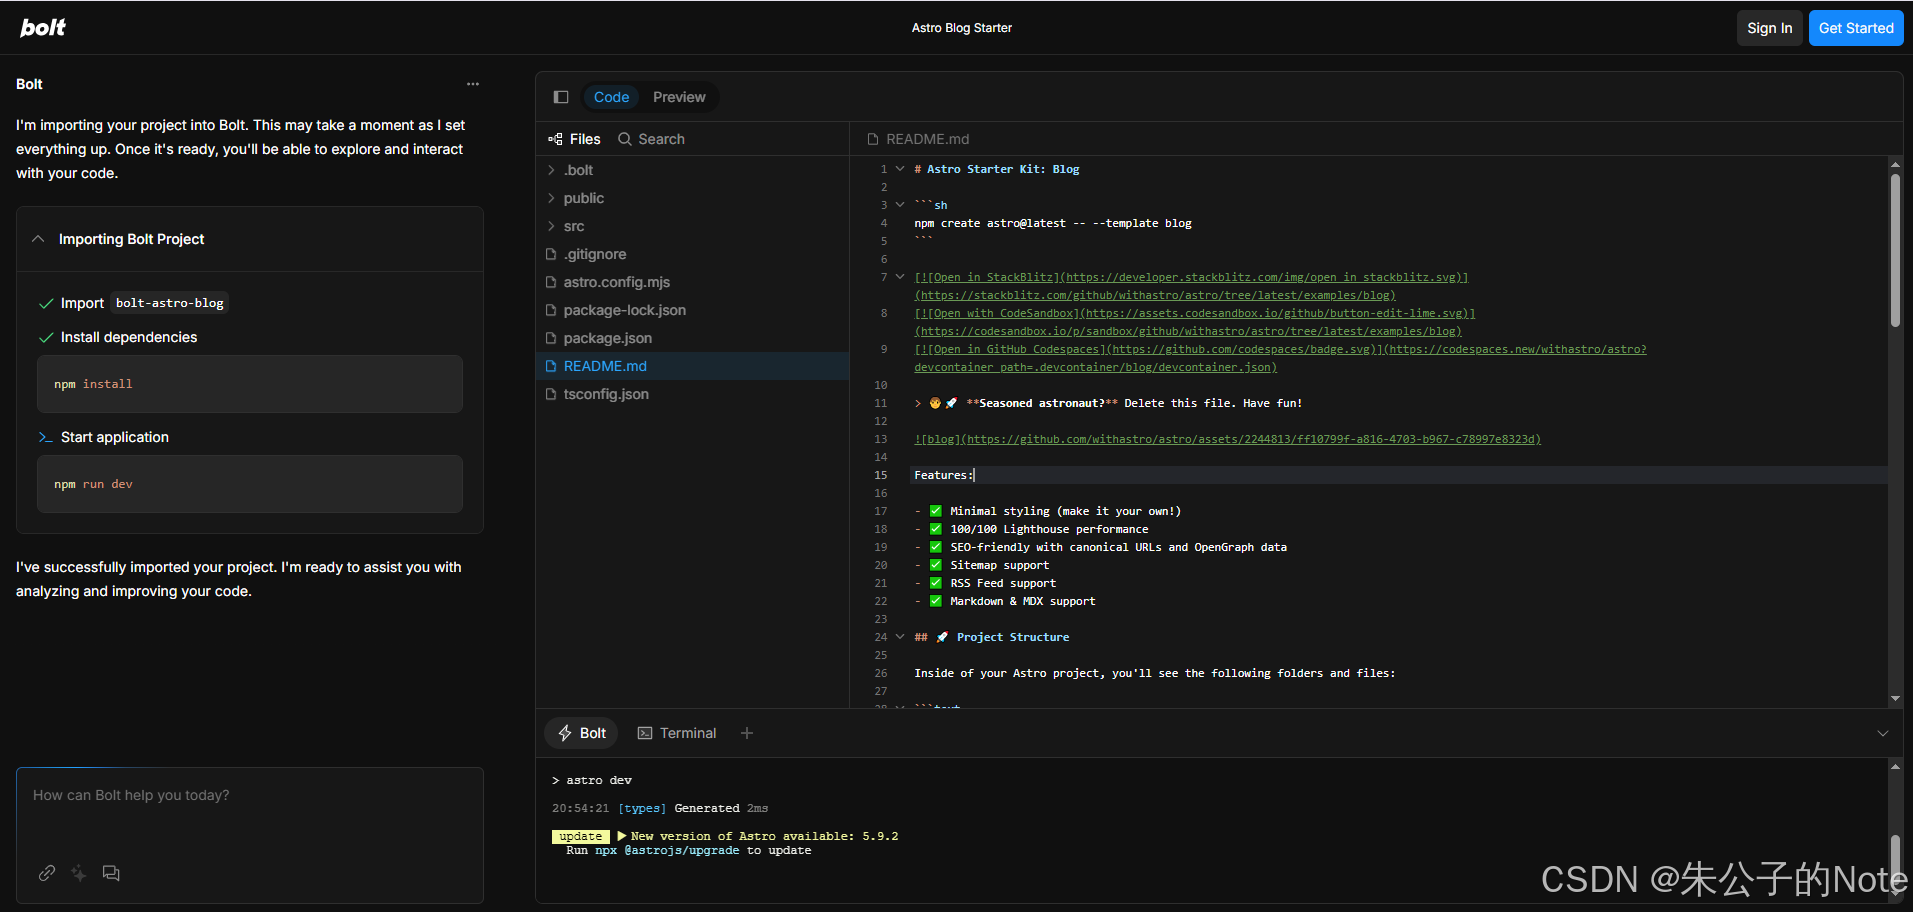Image resolution: width=1913 pixels, height=912 pixels.
Task: Click the discussion mode chat icon
Action: pyautogui.click(x=111, y=873)
